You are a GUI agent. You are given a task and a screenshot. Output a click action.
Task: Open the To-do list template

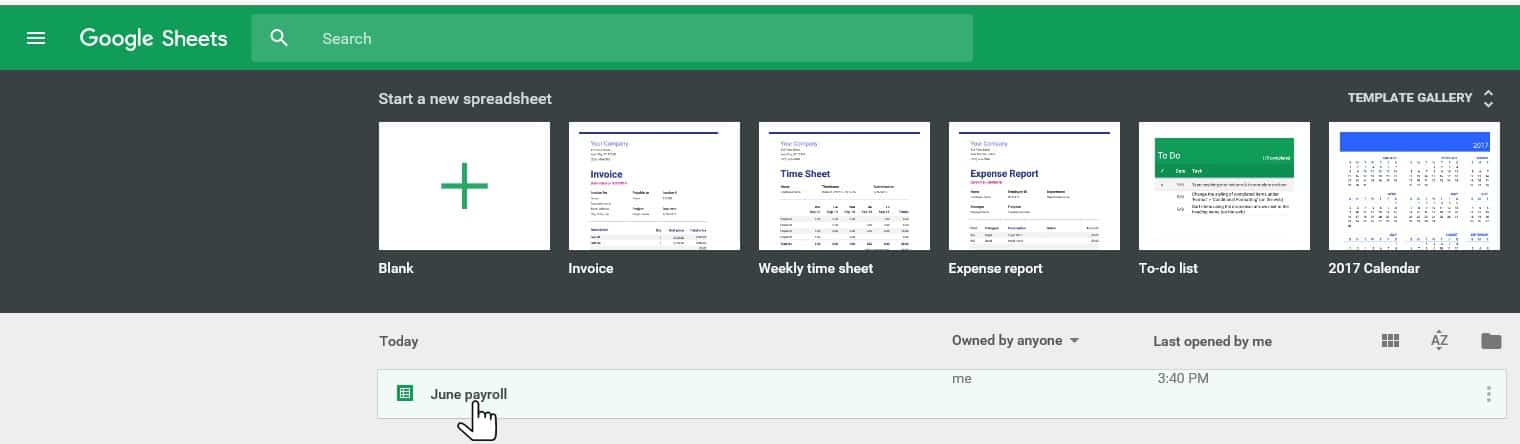pyautogui.click(x=1224, y=186)
